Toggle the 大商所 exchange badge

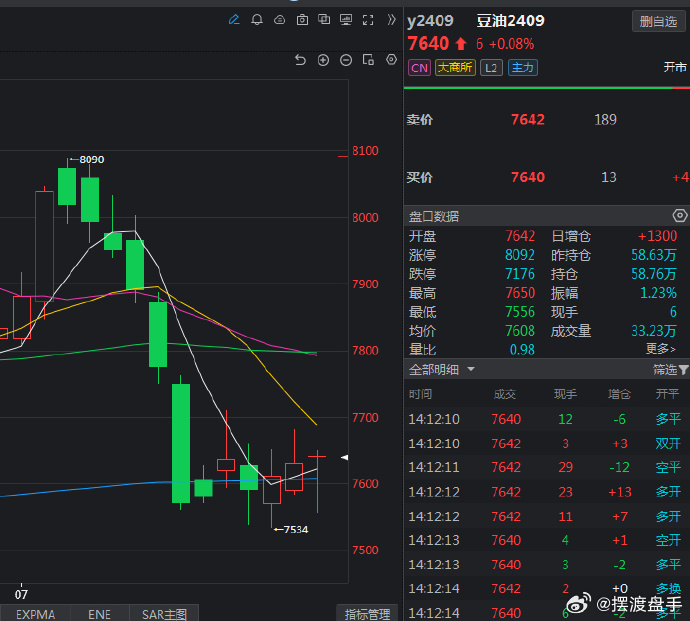click(x=455, y=68)
